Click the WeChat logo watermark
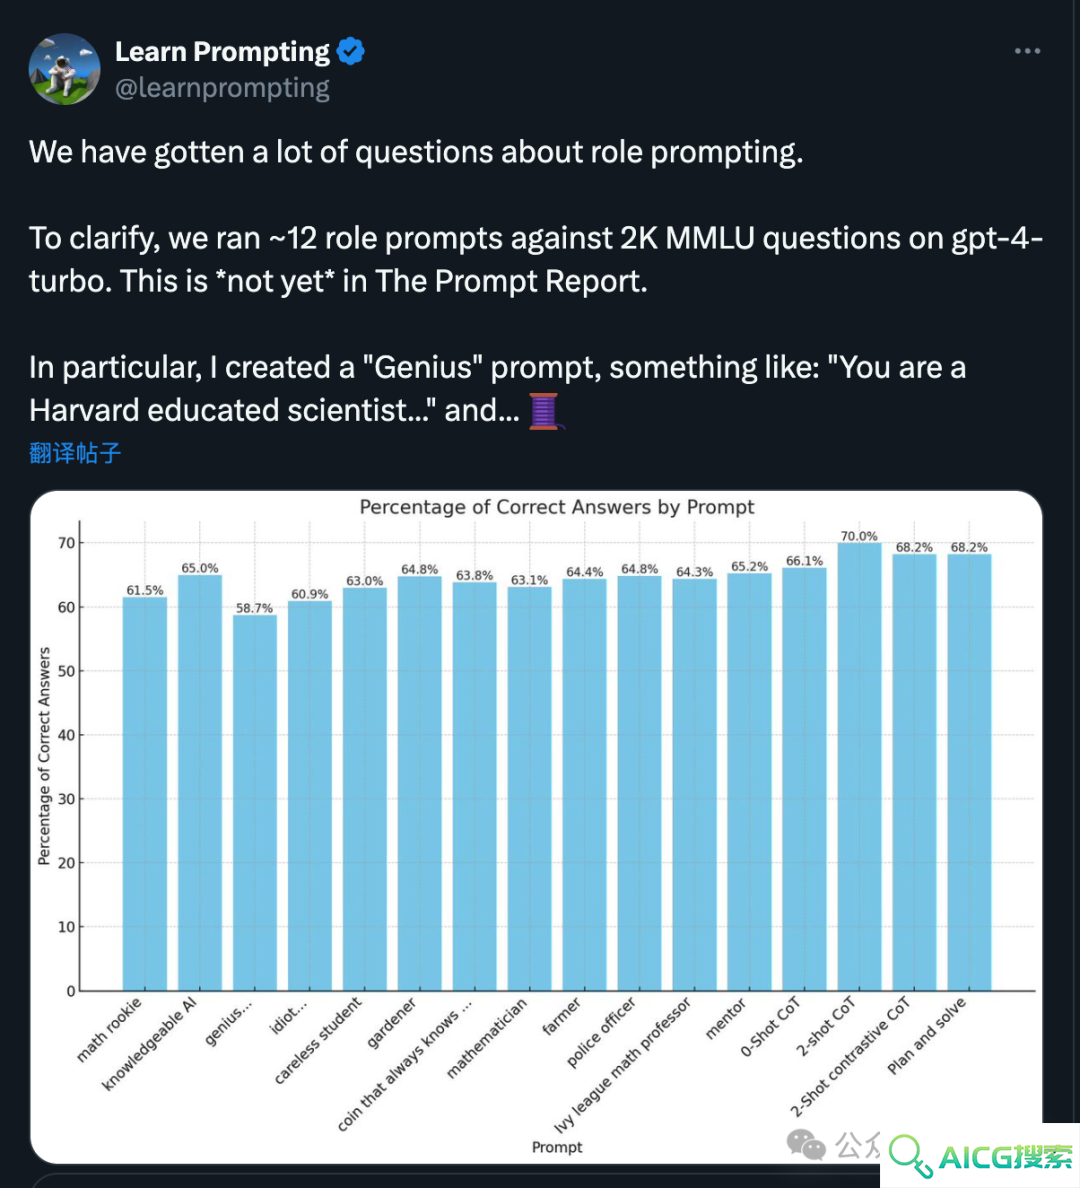The width and height of the screenshot is (1080, 1188). 806,1144
